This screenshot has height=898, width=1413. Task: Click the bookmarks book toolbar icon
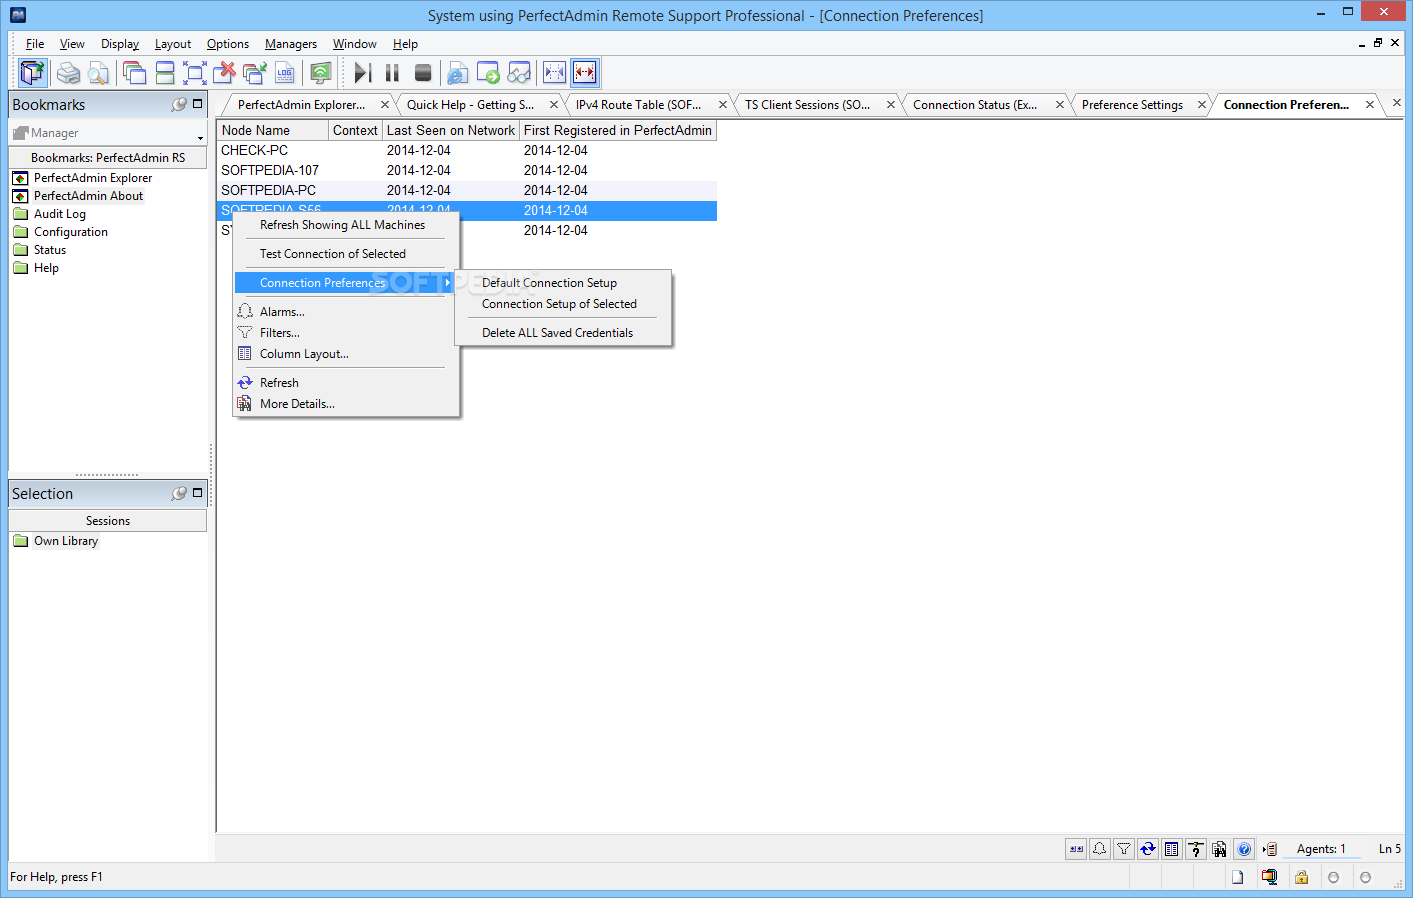(33, 73)
